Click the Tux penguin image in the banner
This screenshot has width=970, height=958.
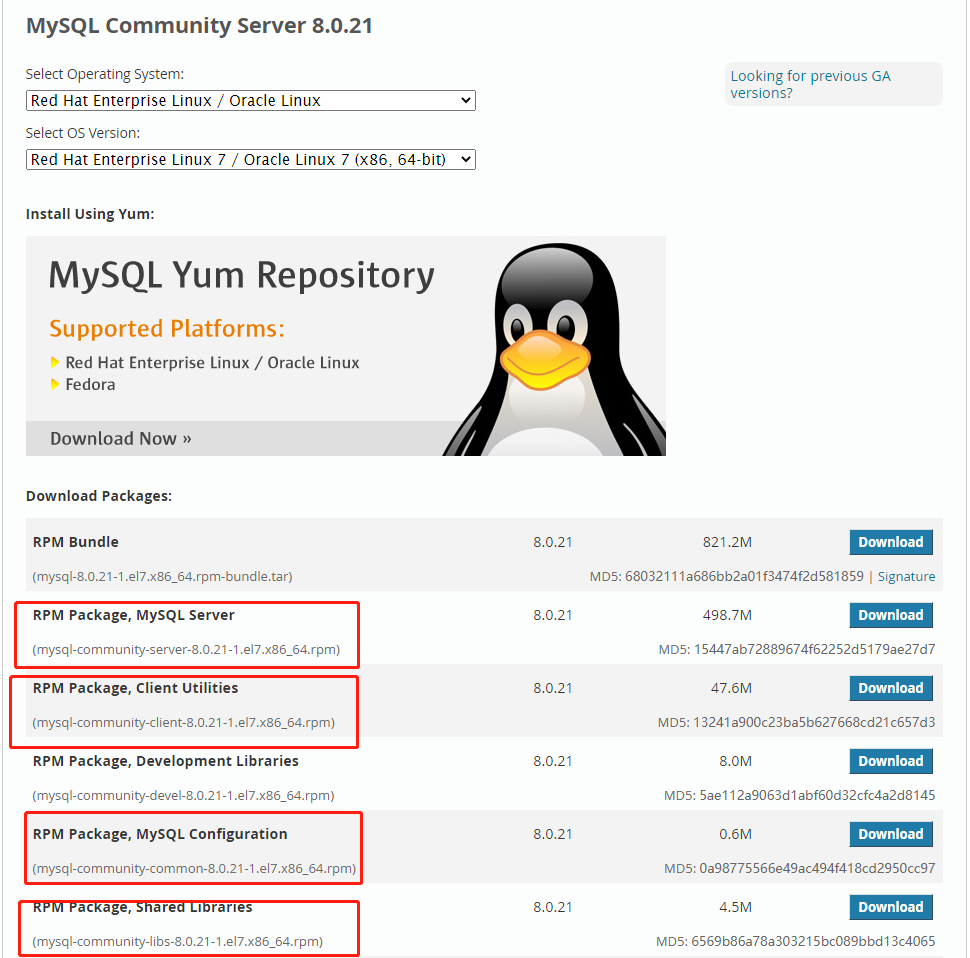[555, 349]
